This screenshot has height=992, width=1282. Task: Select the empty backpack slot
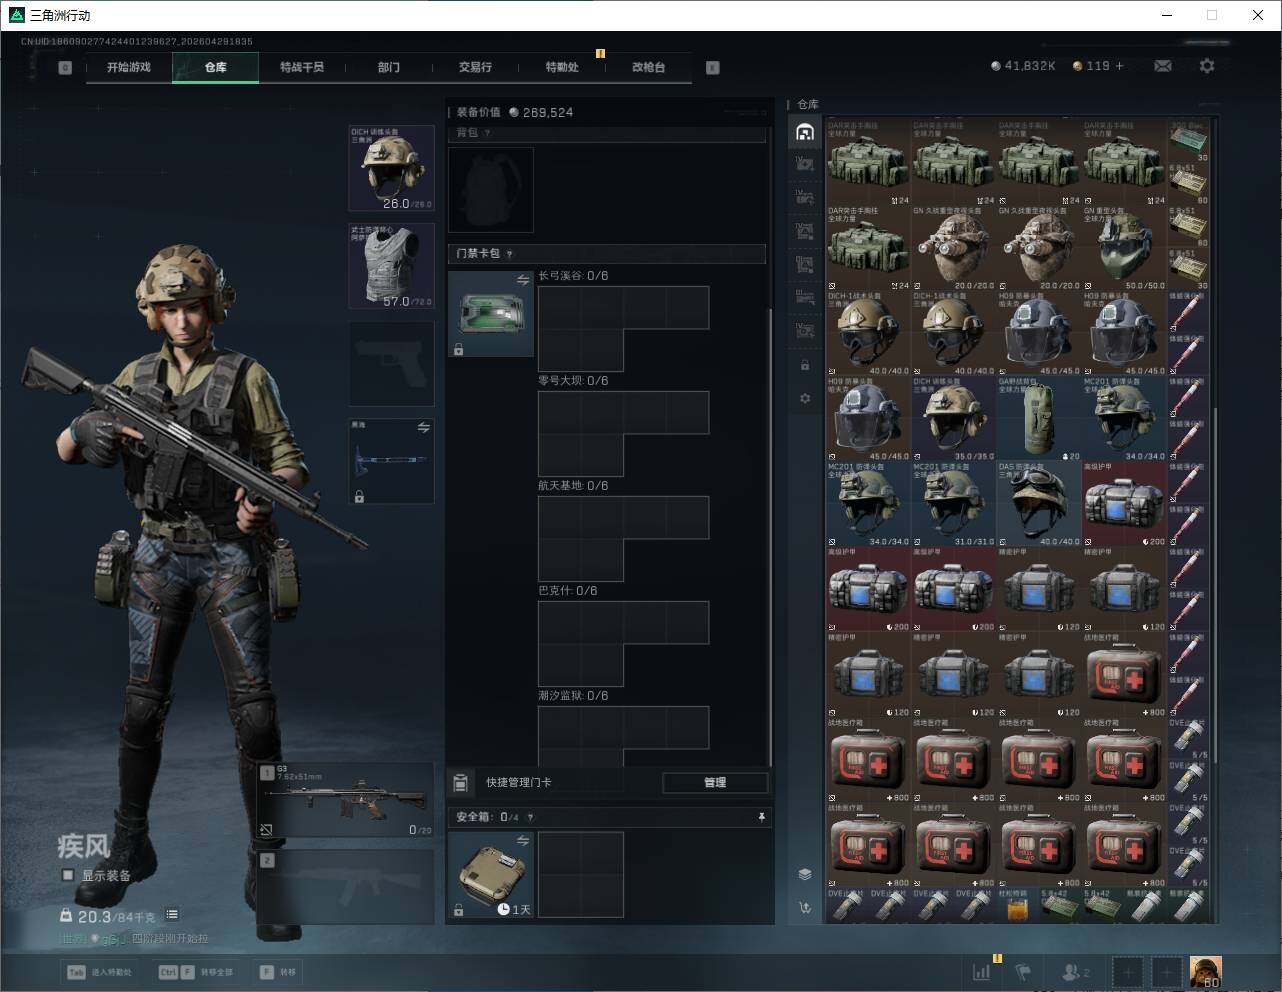[491, 190]
